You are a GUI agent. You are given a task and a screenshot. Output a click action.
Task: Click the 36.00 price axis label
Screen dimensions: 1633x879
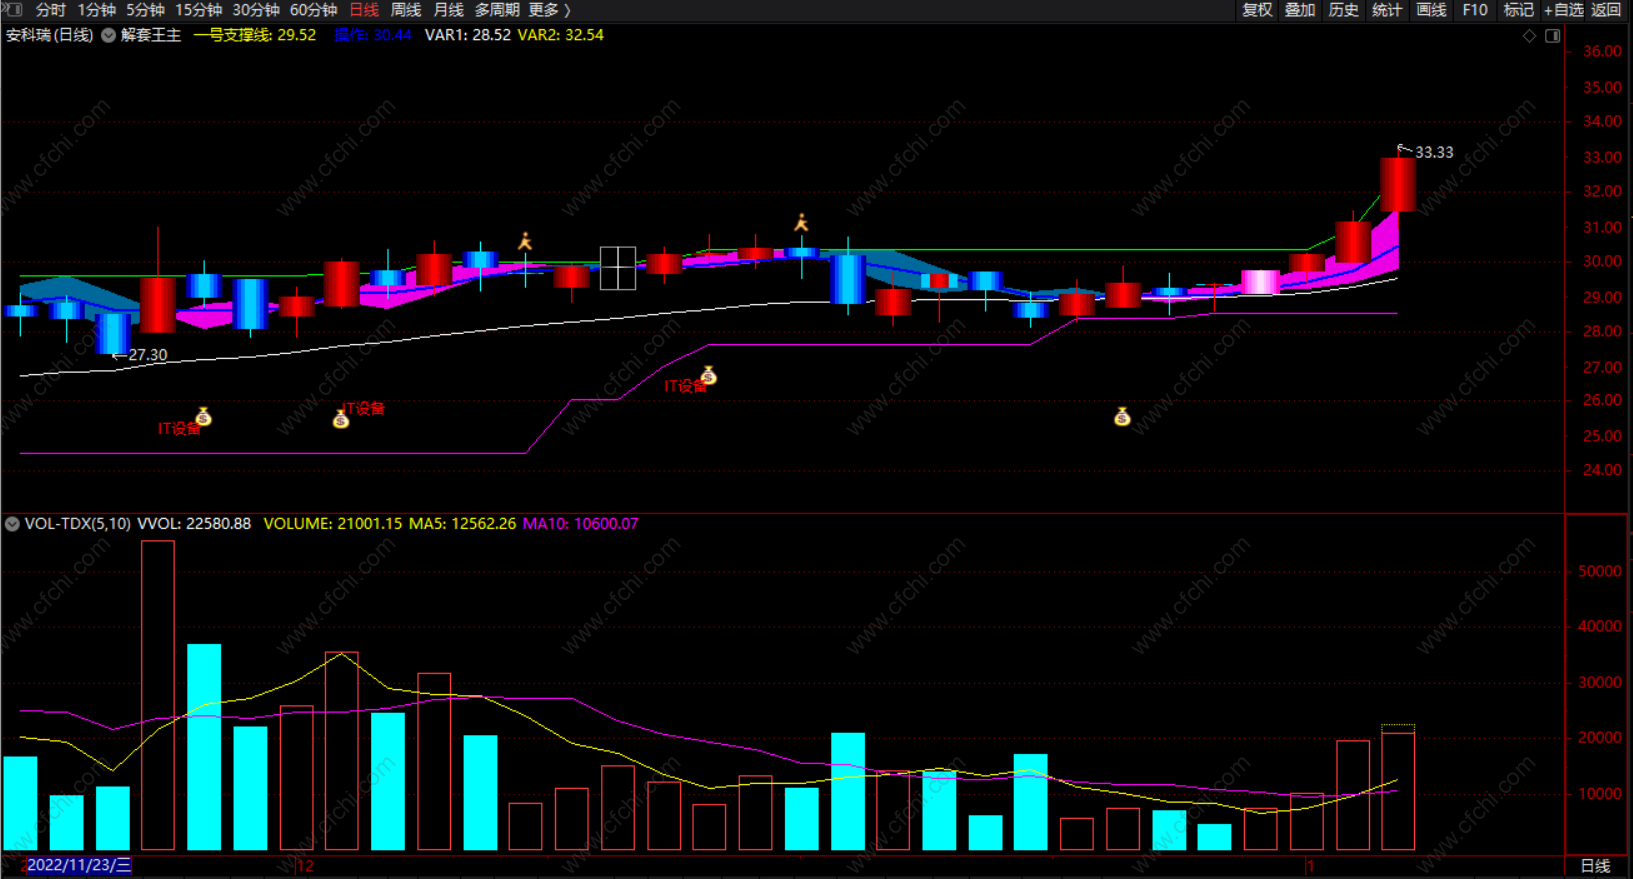pyautogui.click(x=1602, y=51)
